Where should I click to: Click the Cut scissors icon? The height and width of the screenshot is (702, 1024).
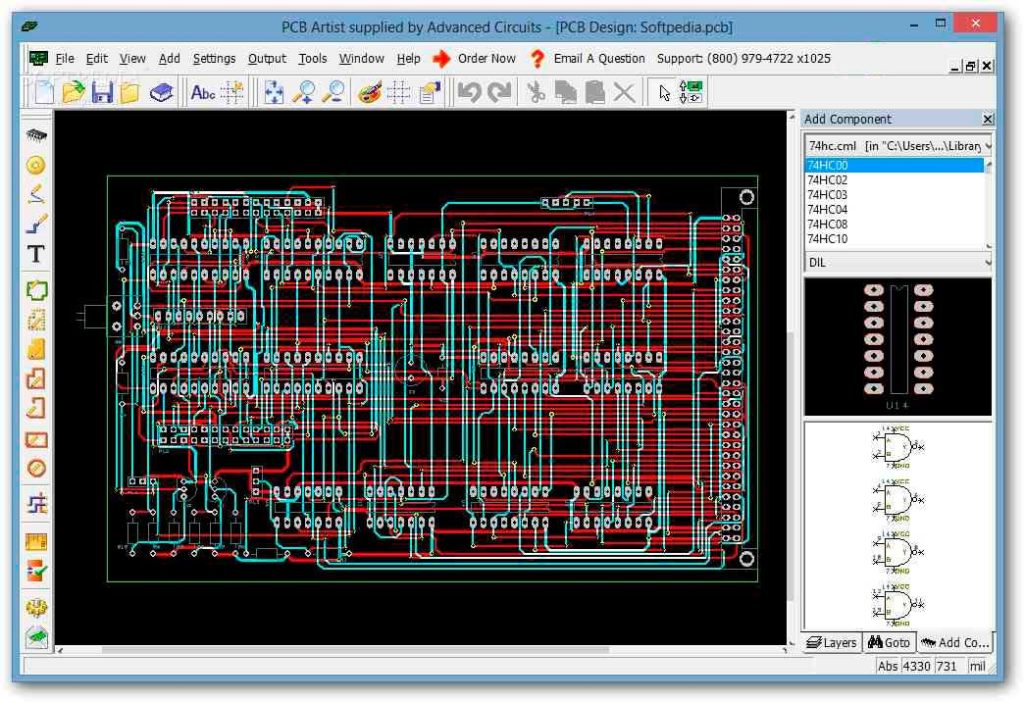point(536,93)
